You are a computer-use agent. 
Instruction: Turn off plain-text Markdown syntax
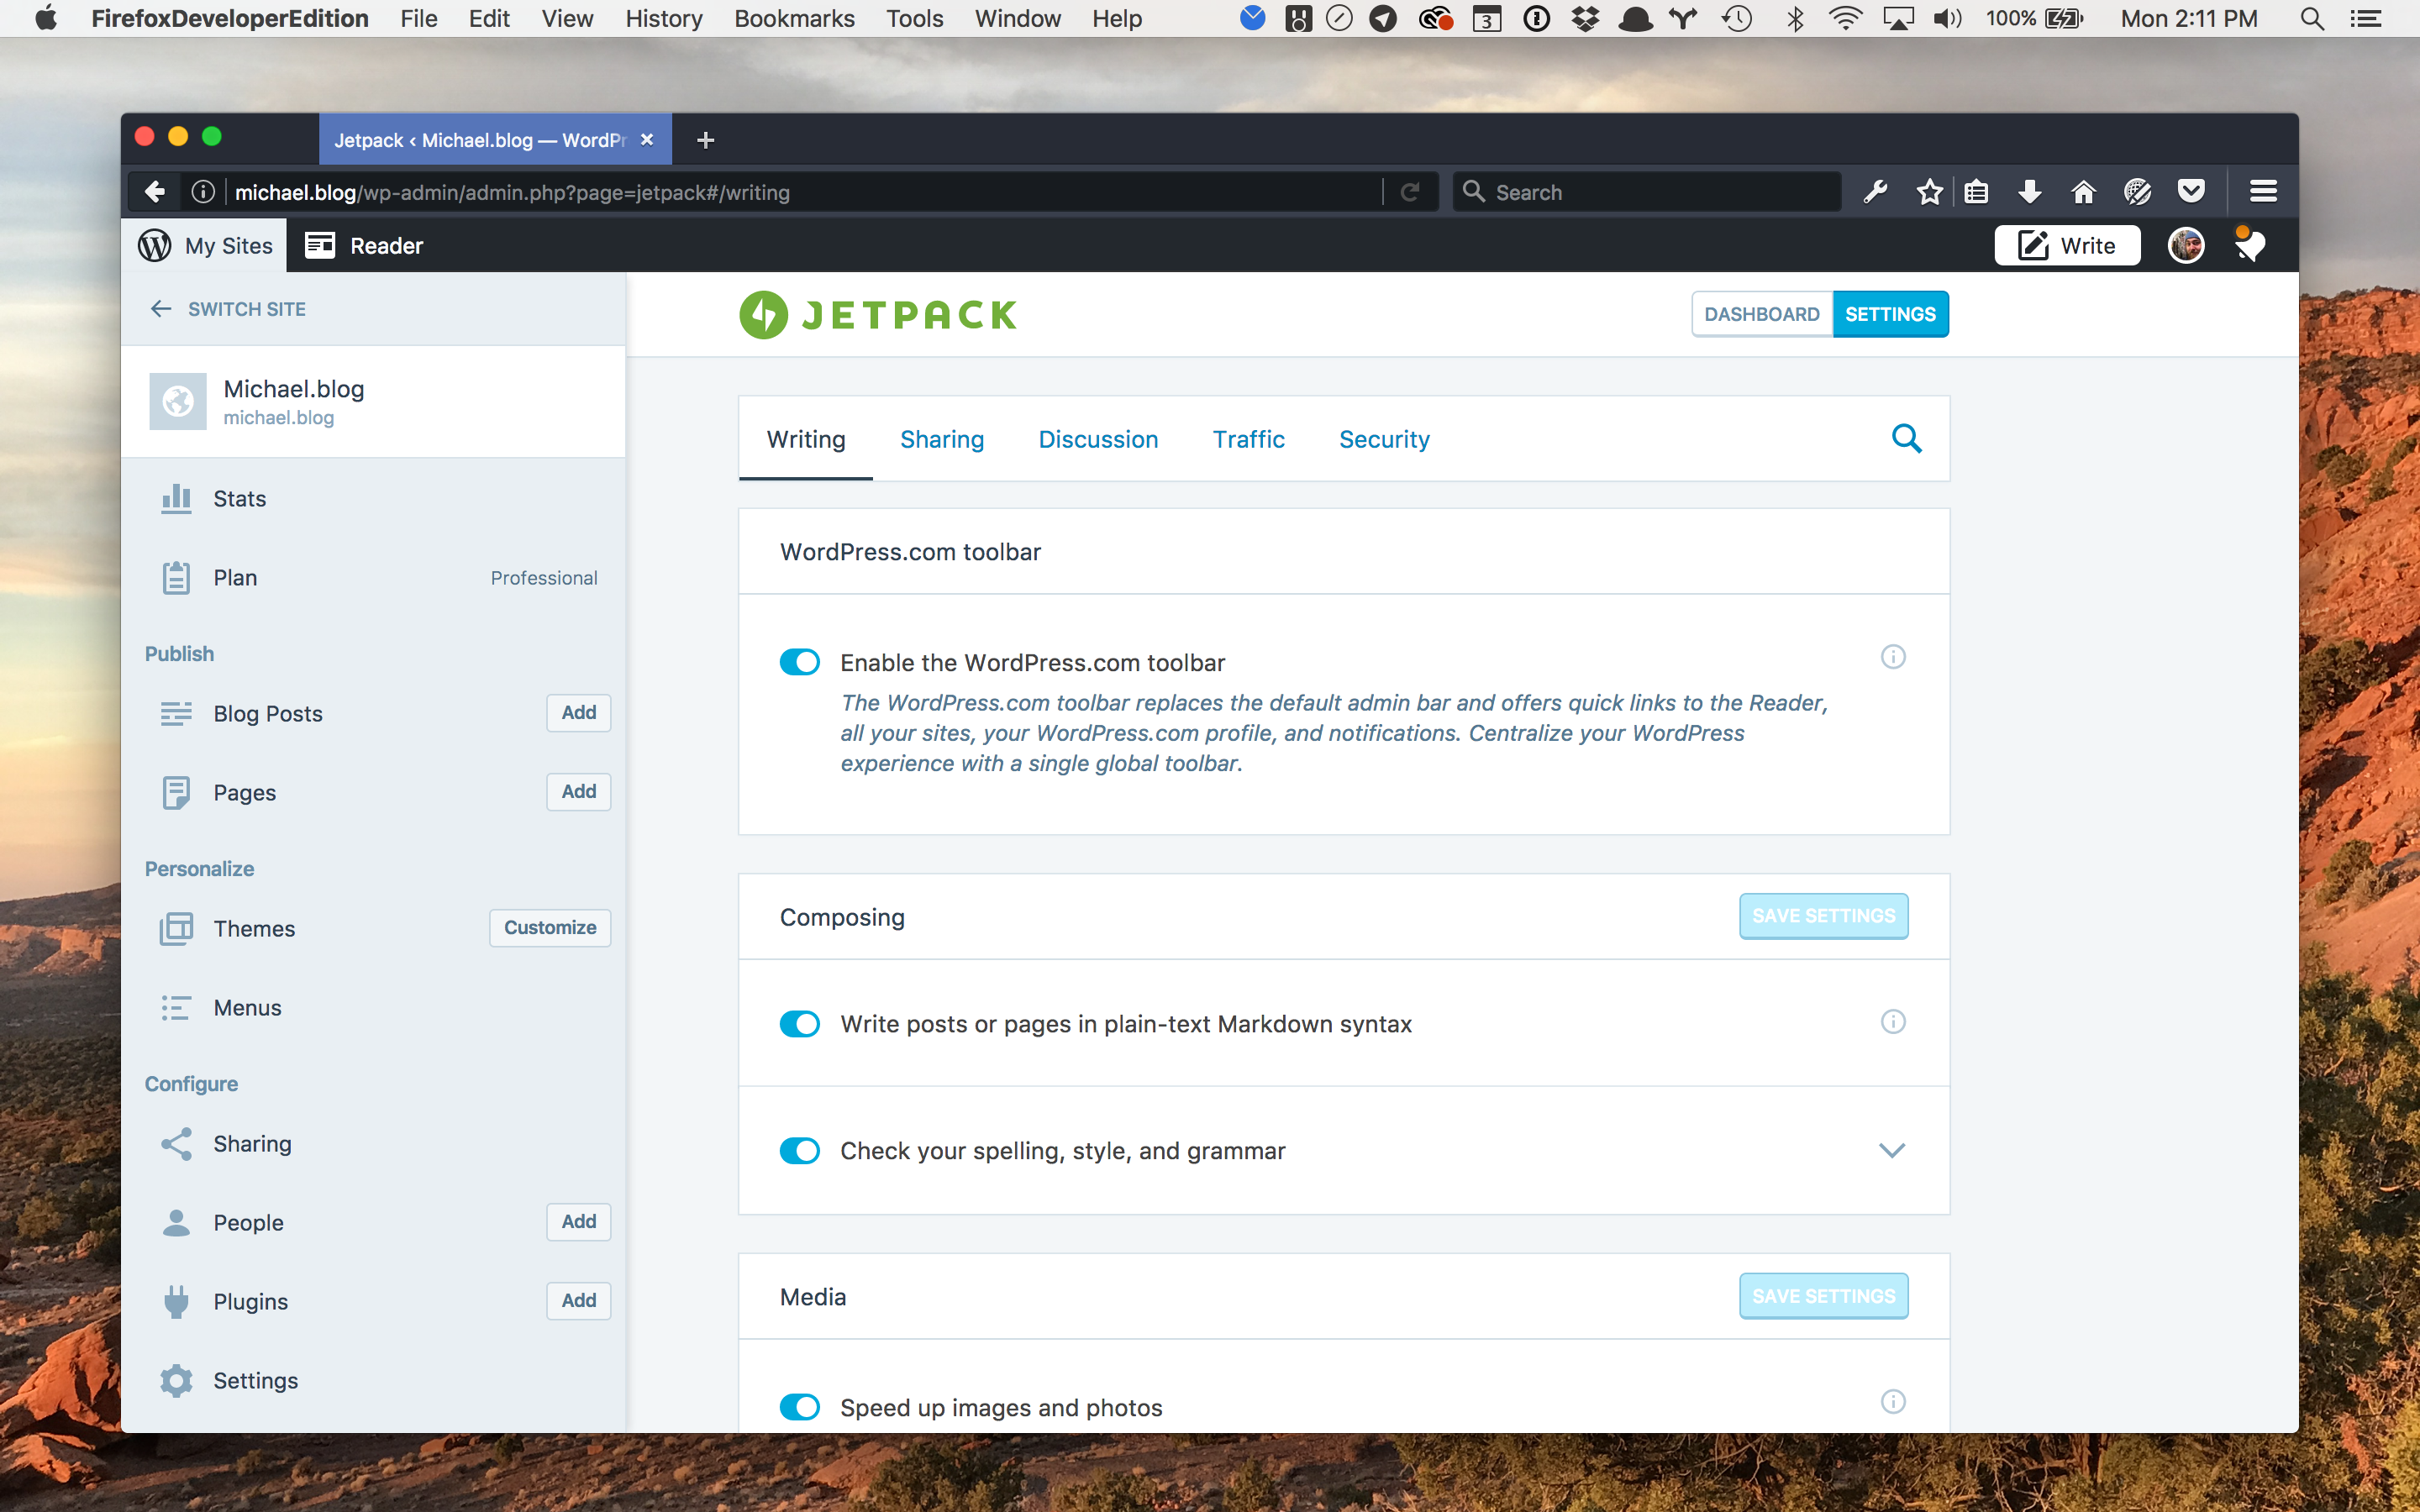point(800,1023)
